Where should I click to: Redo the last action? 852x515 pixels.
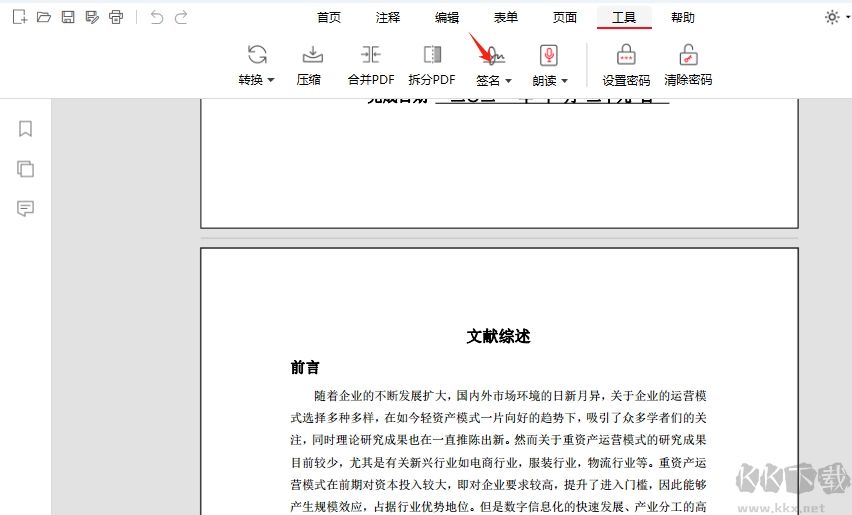181,17
